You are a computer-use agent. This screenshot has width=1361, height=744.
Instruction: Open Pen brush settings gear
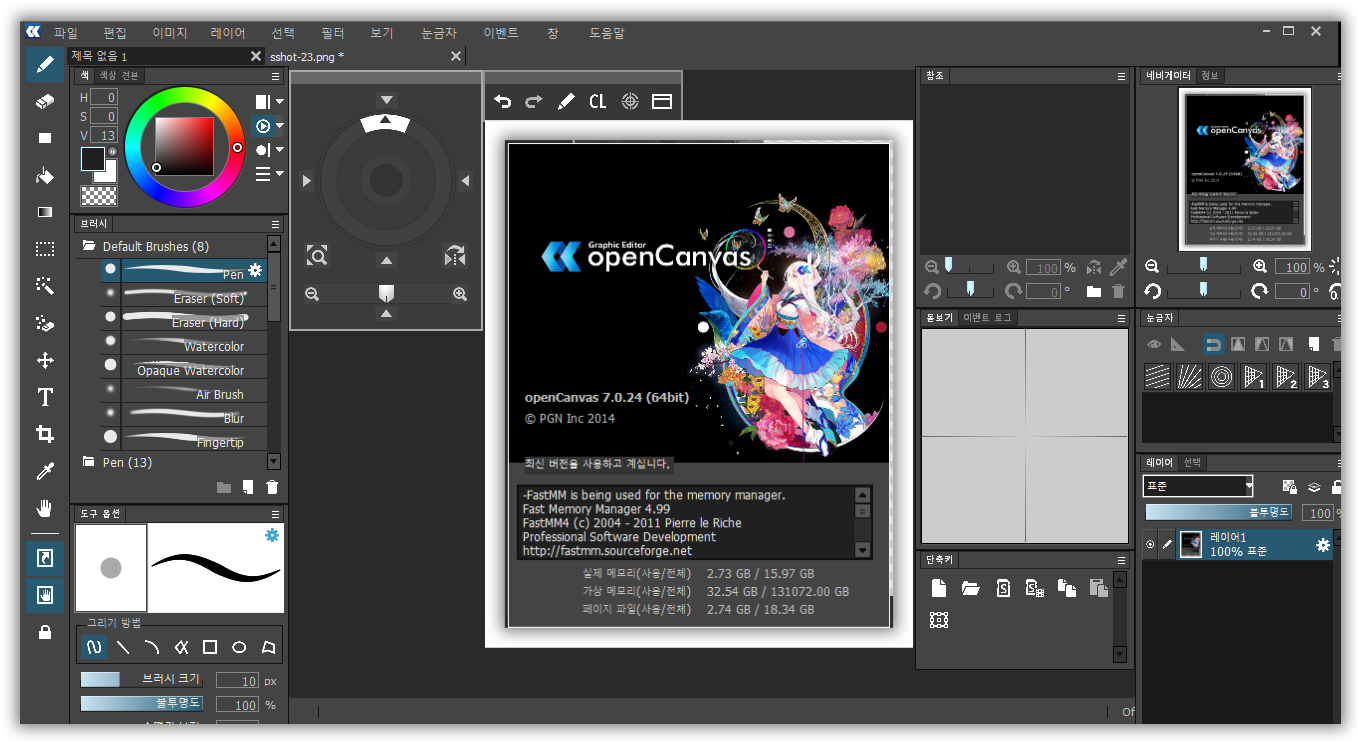255,270
